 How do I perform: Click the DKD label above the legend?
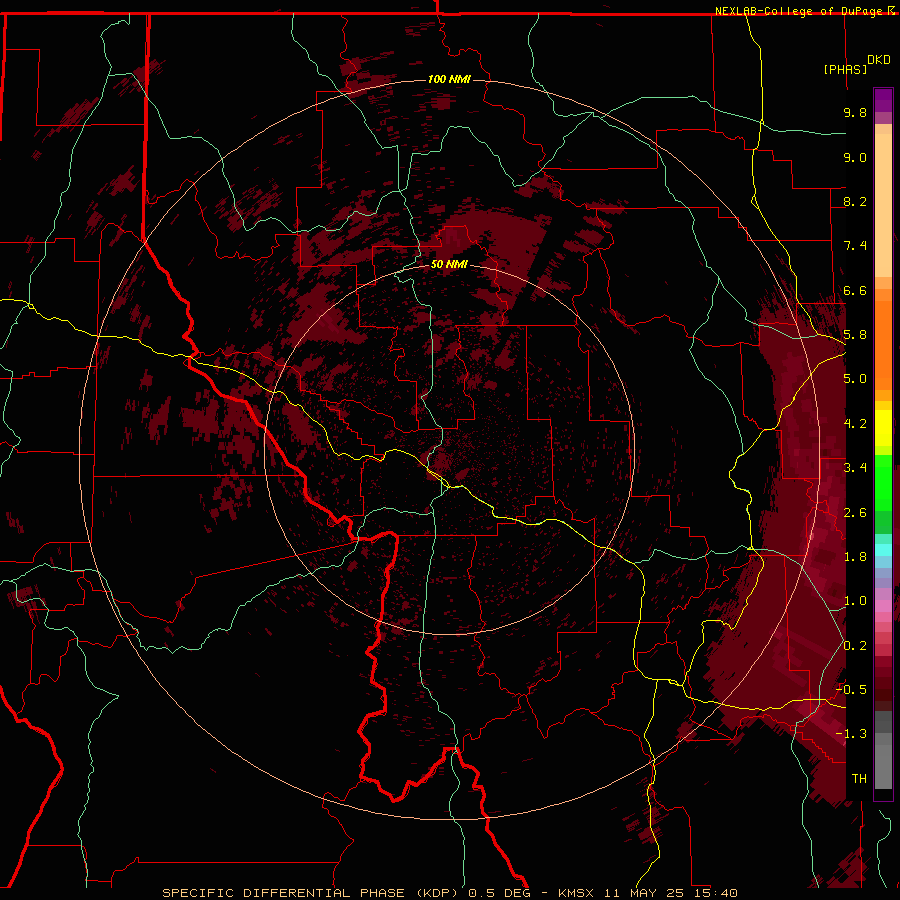(879, 60)
